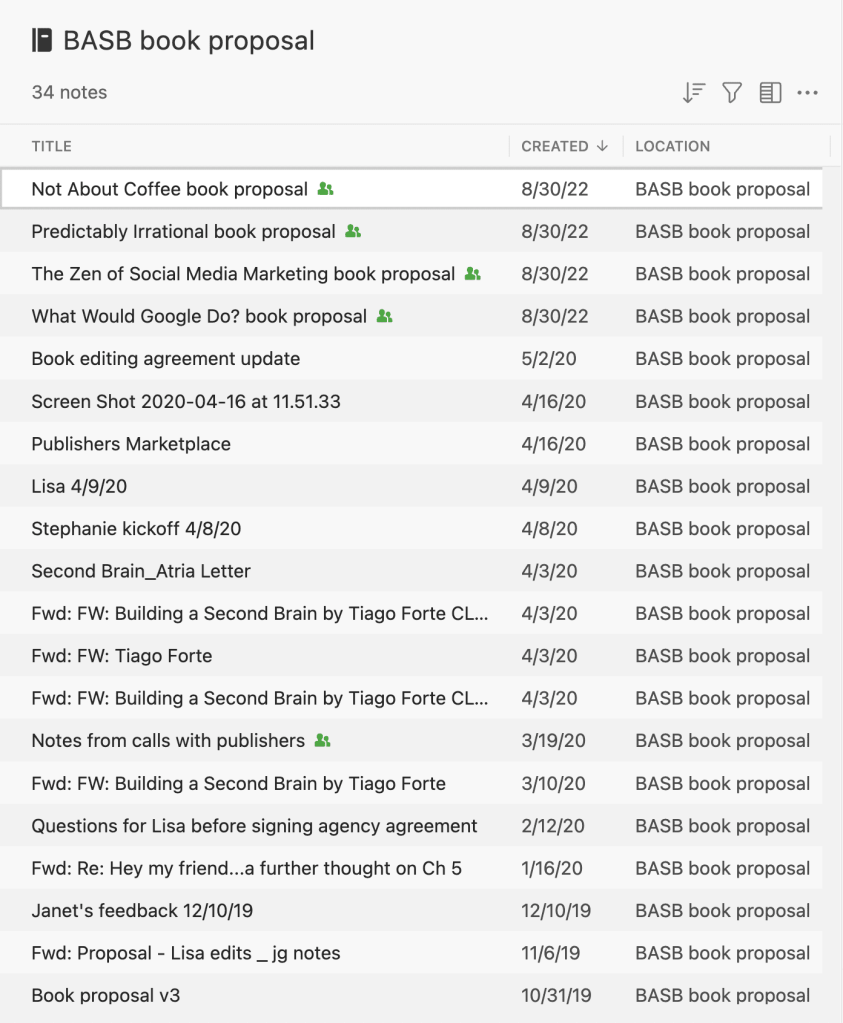843x1023 pixels.
Task: Sort by the TITLE column header
Action: click(x=52, y=146)
